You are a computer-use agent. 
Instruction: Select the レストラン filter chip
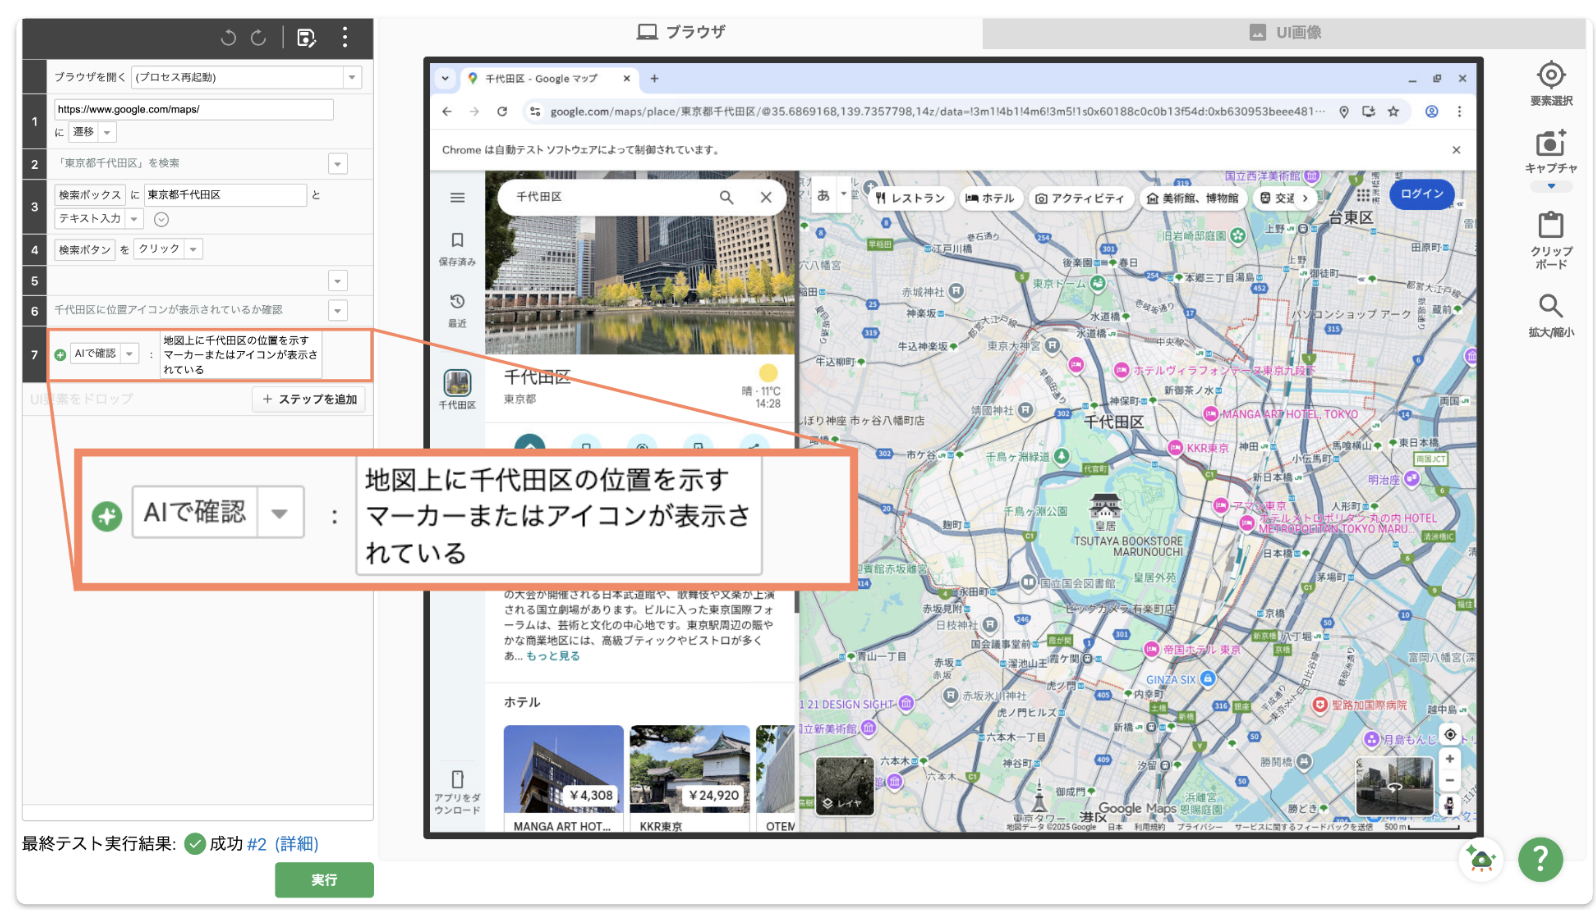pos(909,198)
